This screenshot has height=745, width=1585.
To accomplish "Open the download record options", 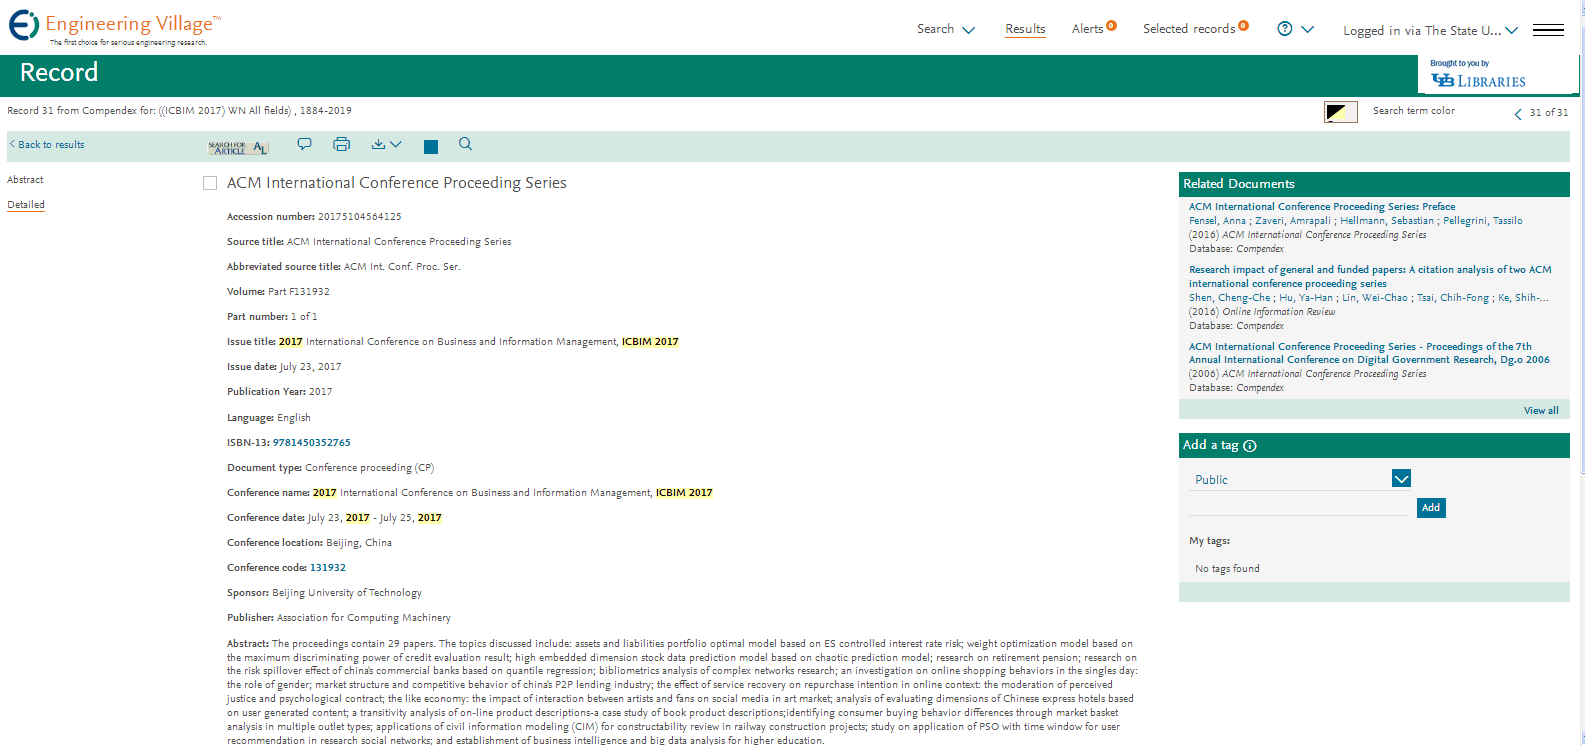I will pyautogui.click(x=378, y=144).
